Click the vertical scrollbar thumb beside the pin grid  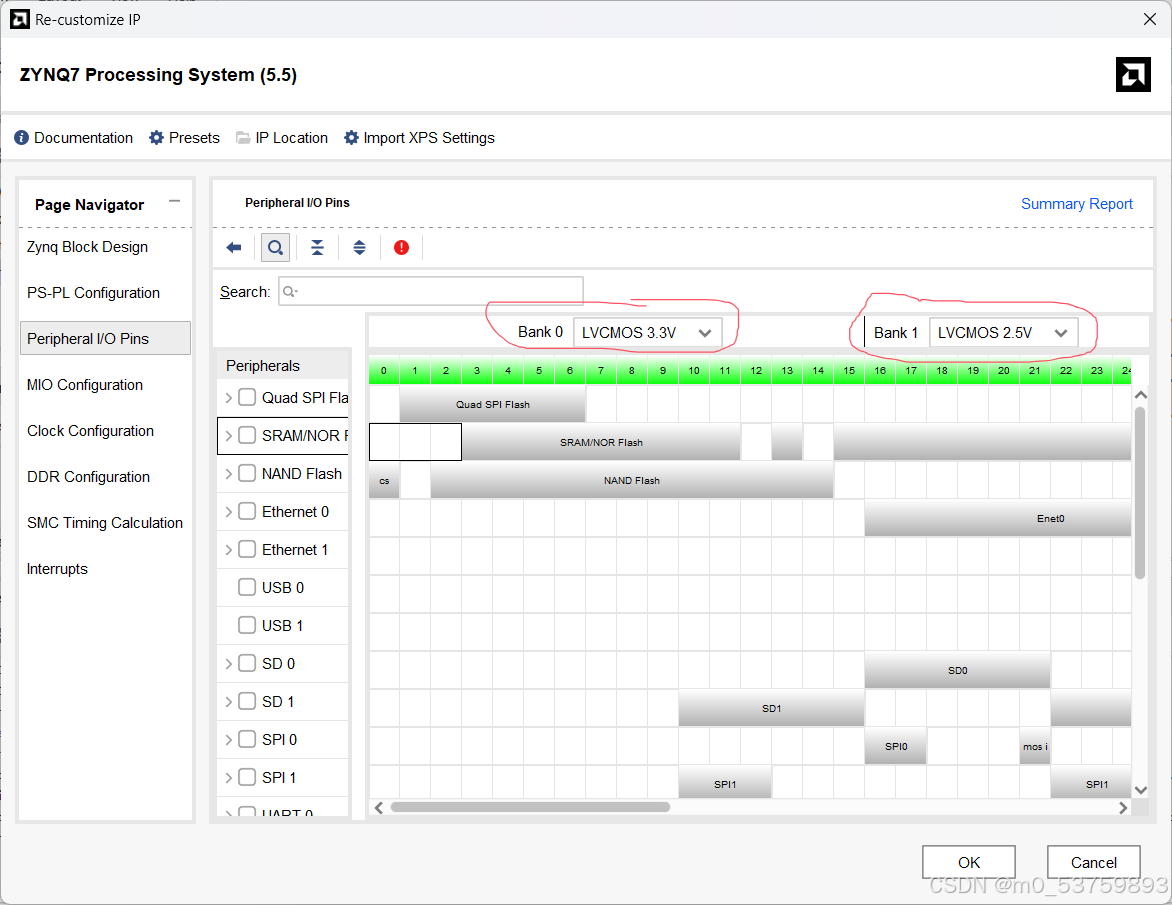click(1140, 492)
